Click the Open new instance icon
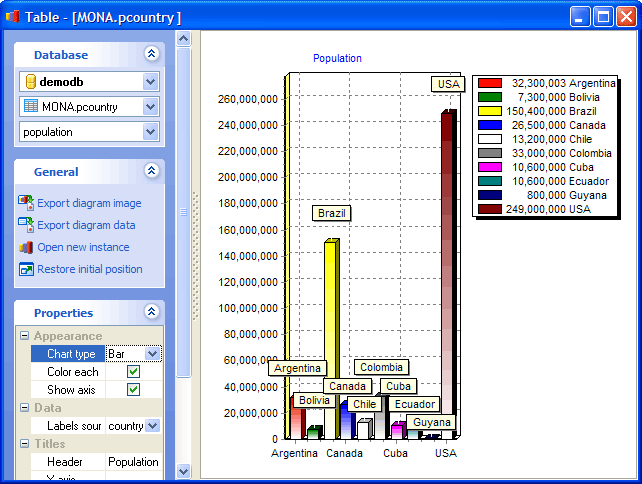 (x=26, y=247)
